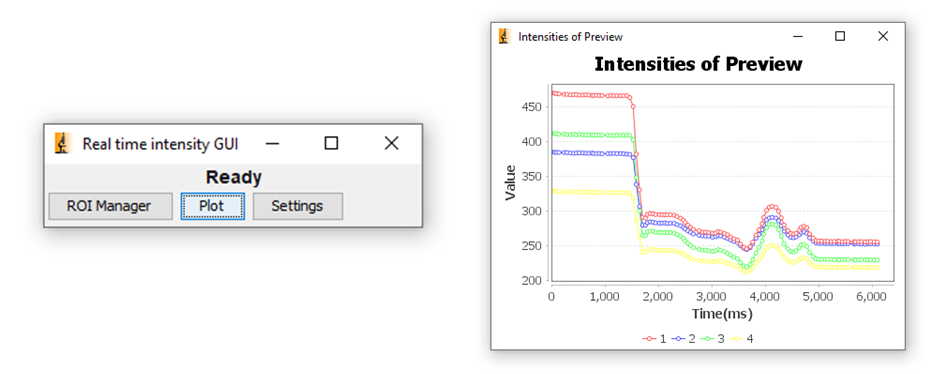Close the Real time intensity GUI window
The image size is (946, 374).
(x=392, y=144)
